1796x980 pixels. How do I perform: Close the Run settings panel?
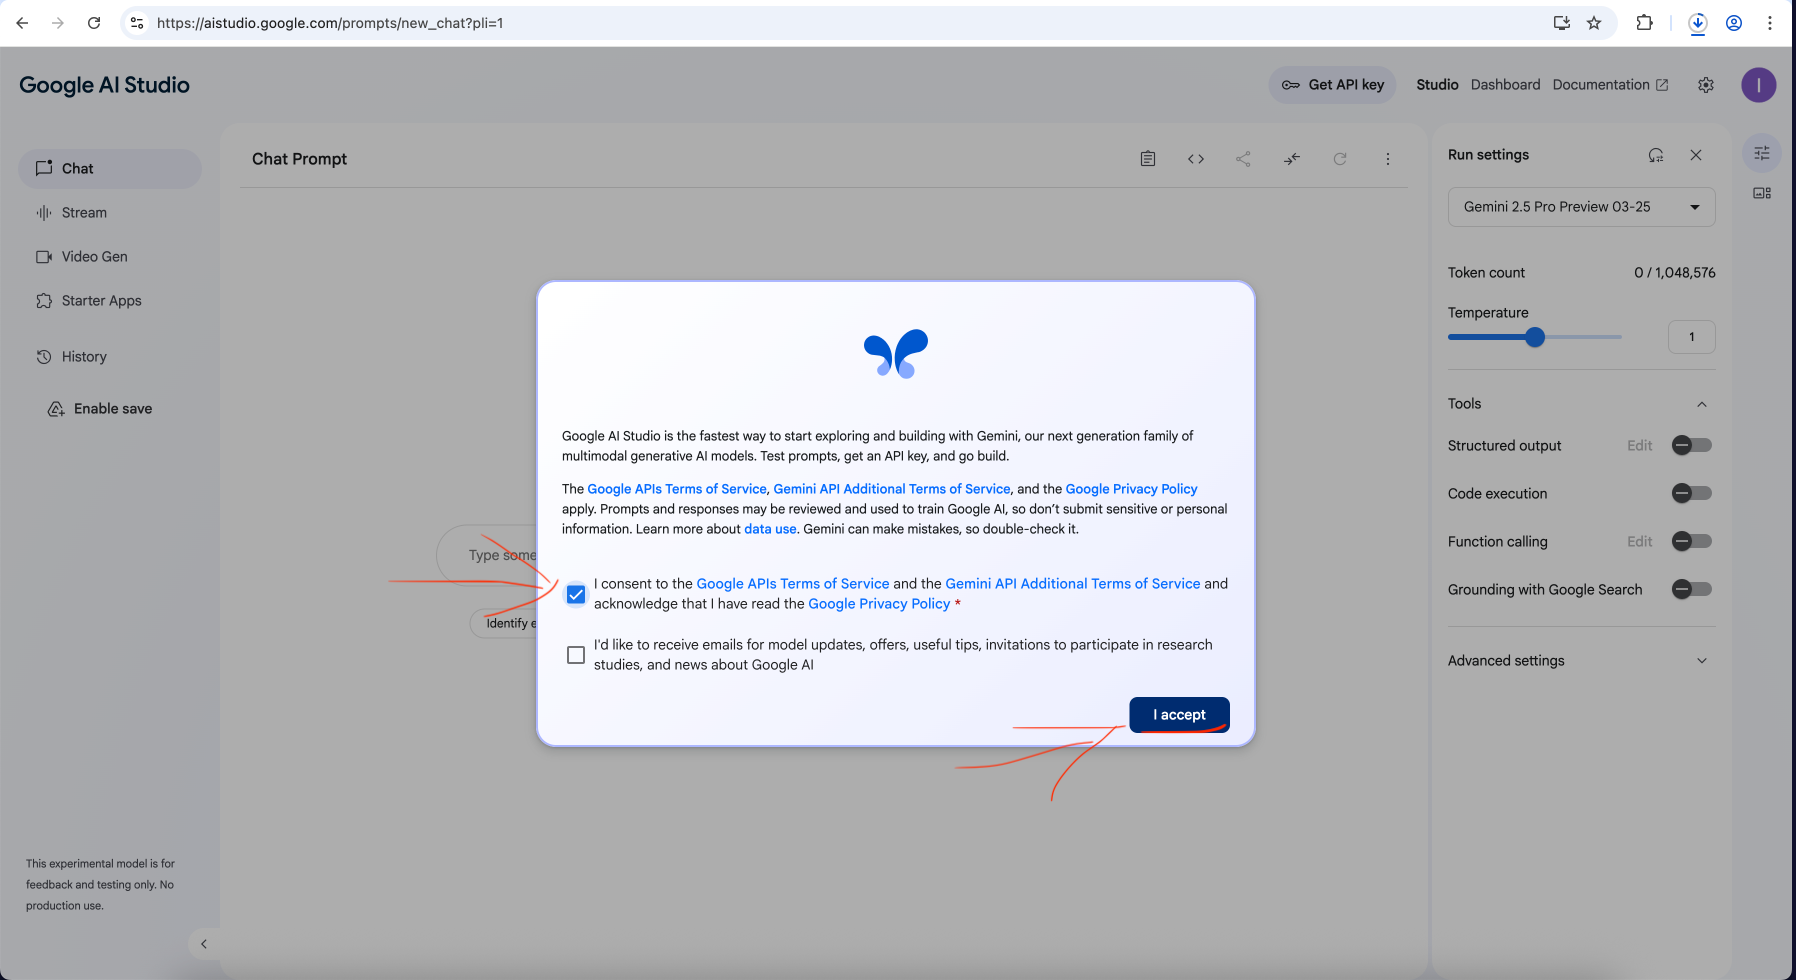1696,155
